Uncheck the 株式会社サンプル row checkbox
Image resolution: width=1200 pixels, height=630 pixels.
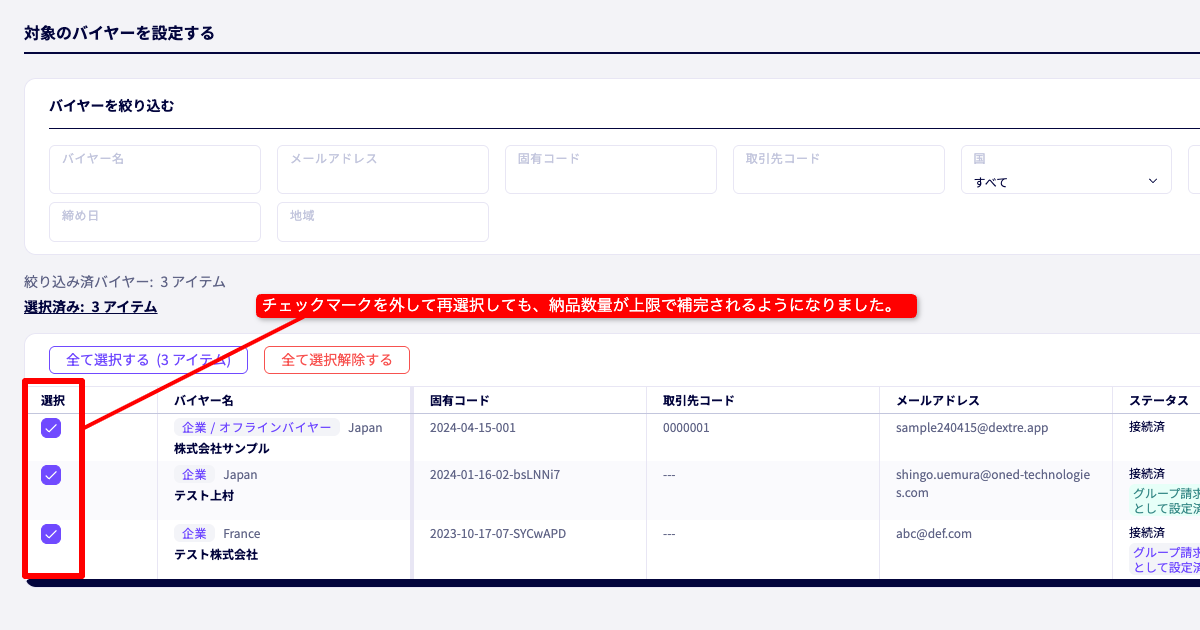pyautogui.click(x=51, y=428)
